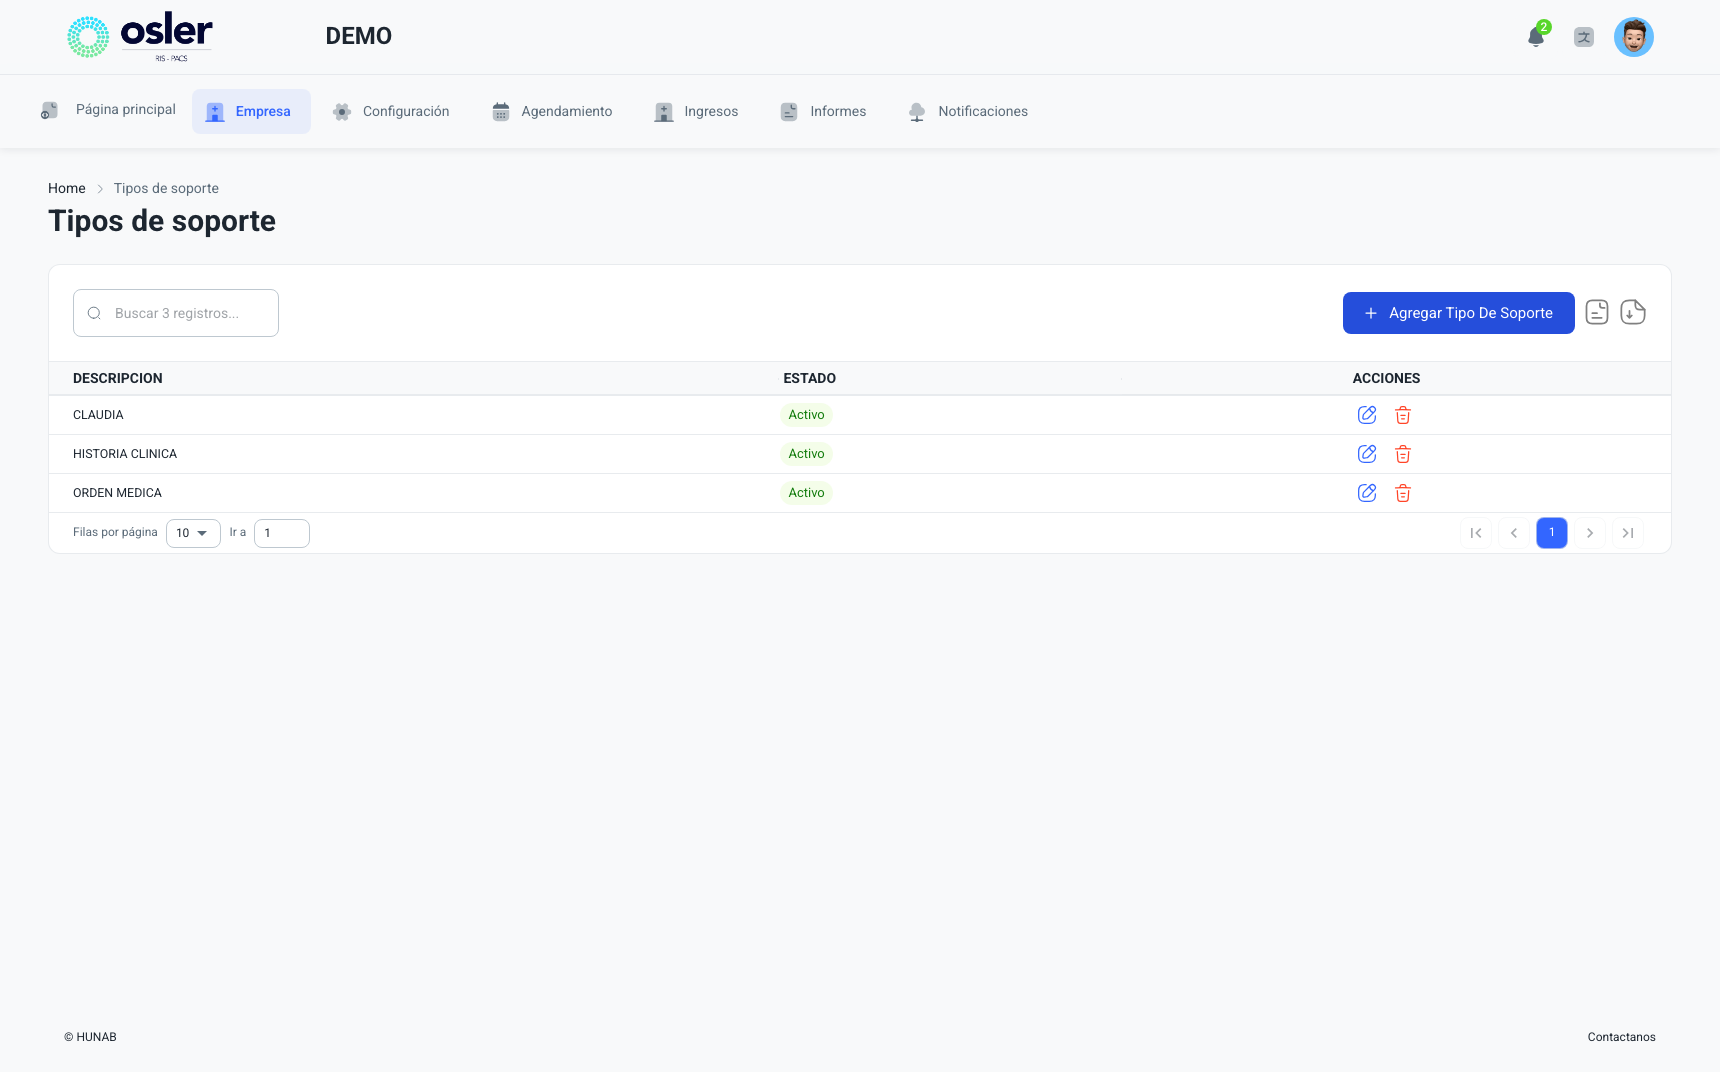Click the Ir a page number field
The image size is (1720, 1072).
pos(282,533)
